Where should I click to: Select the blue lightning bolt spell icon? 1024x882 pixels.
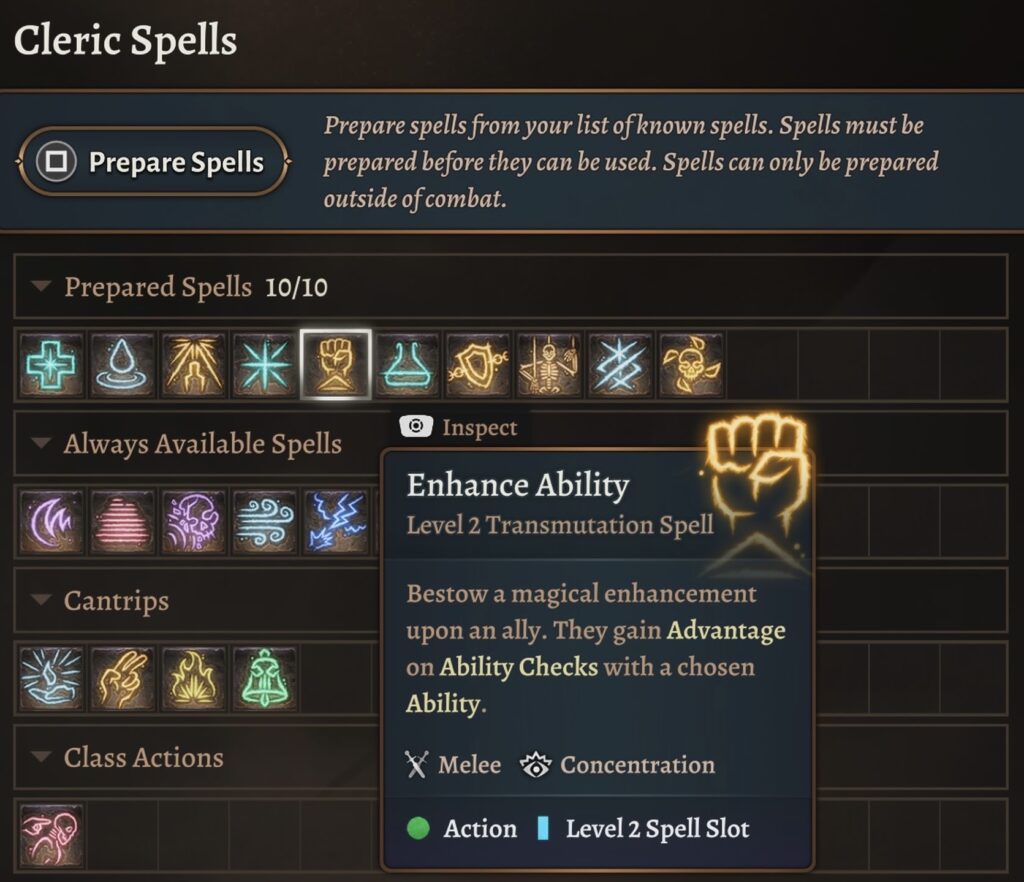(x=336, y=522)
